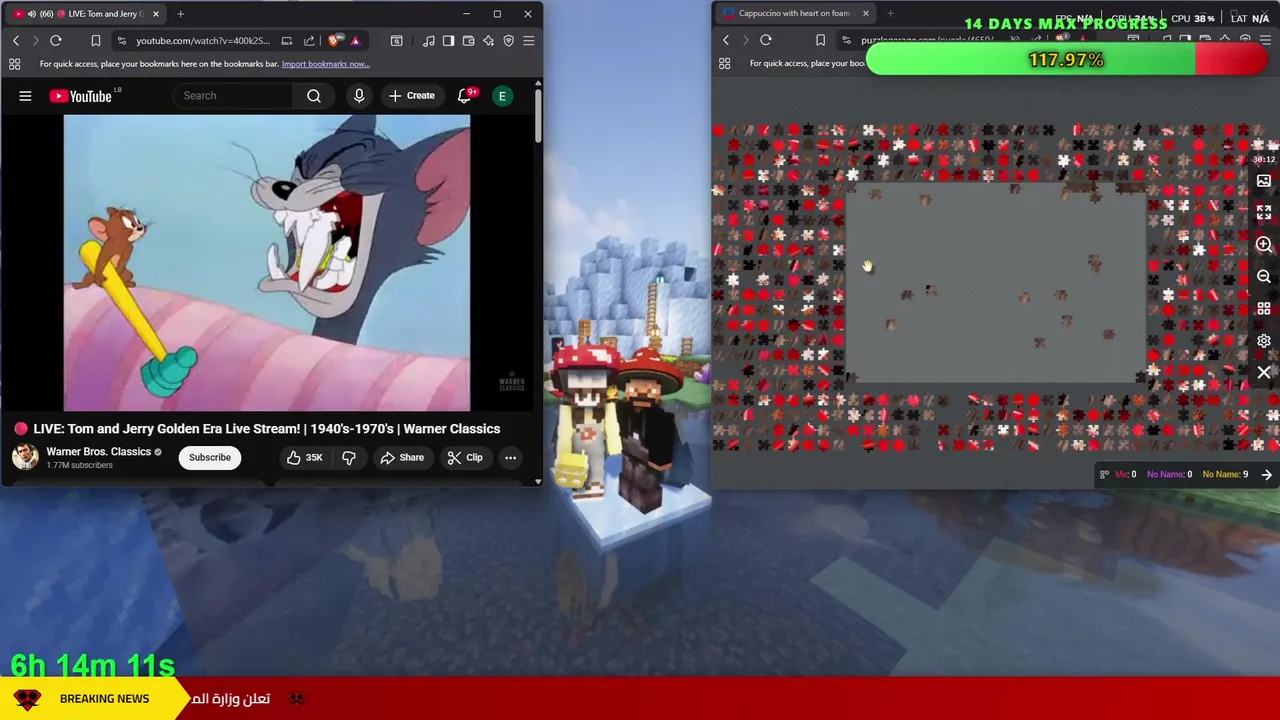Open the Warner Bros. Classics channel avatar
Viewport: 1280px width, 720px height.
pyautogui.click(x=25, y=457)
